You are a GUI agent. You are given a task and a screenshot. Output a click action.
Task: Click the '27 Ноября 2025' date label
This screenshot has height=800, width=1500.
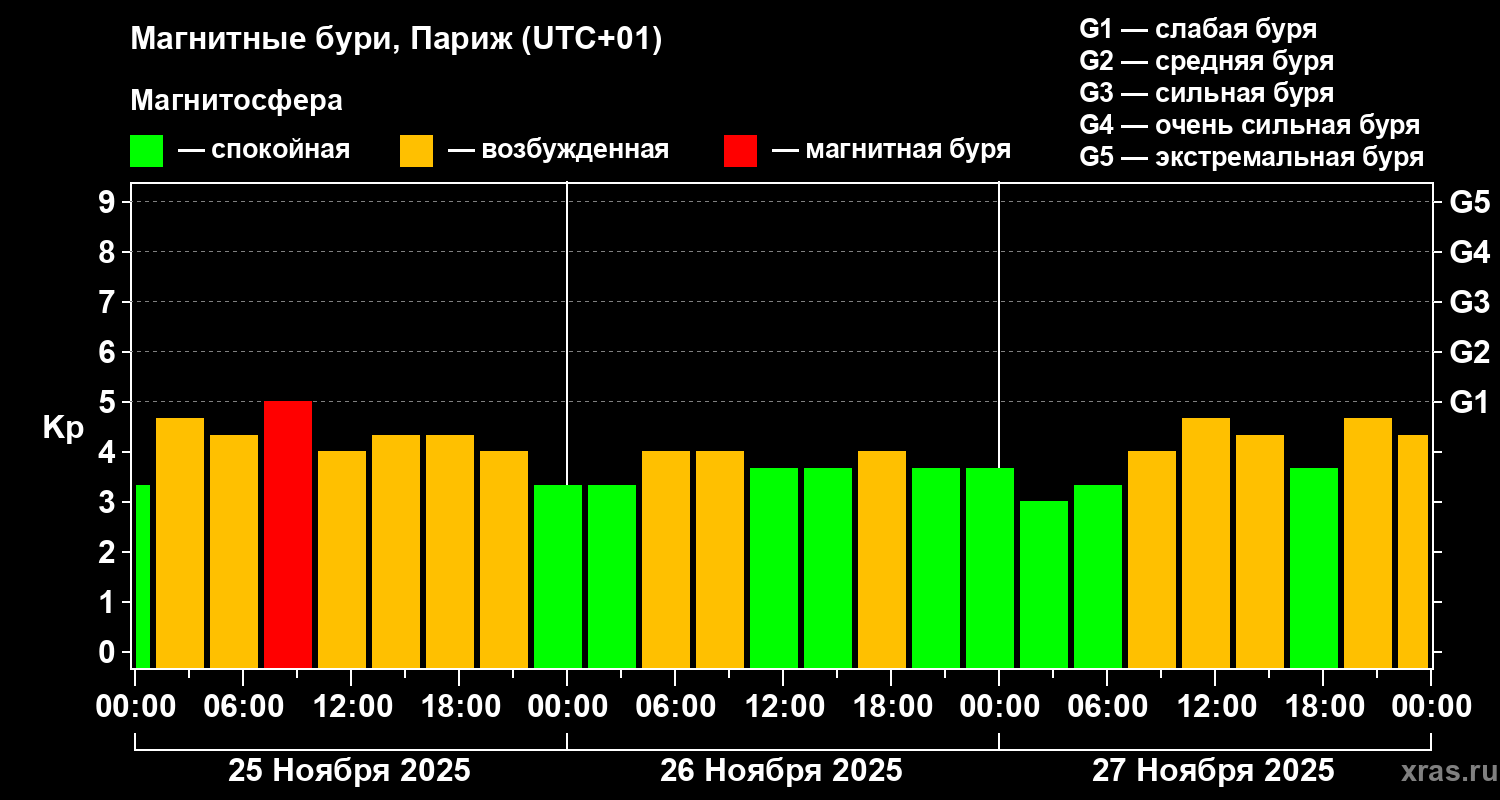click(x=1213, y=770)
